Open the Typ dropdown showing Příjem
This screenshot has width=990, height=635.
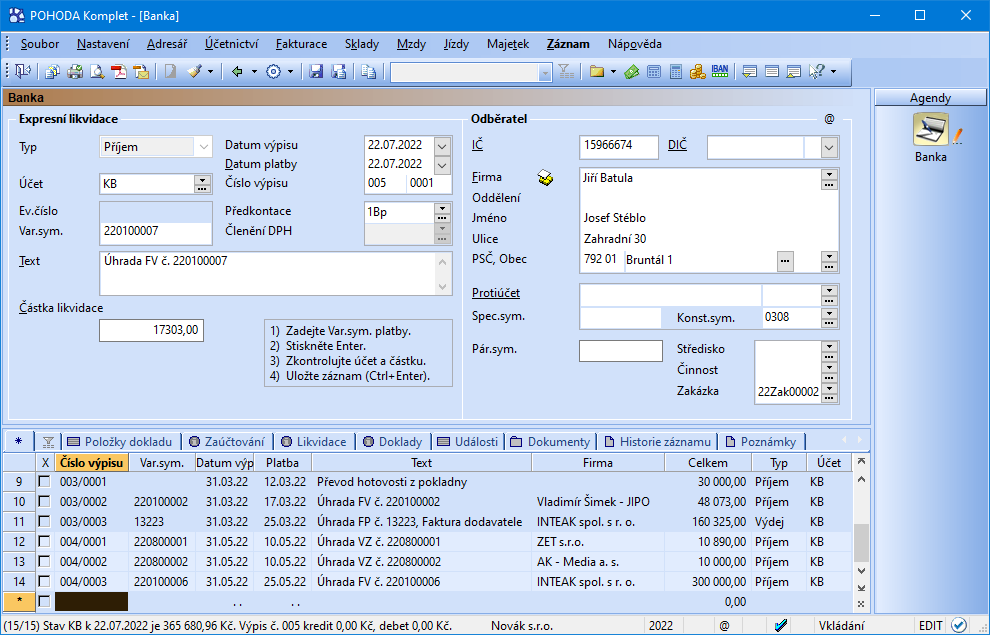click(203, 147)
